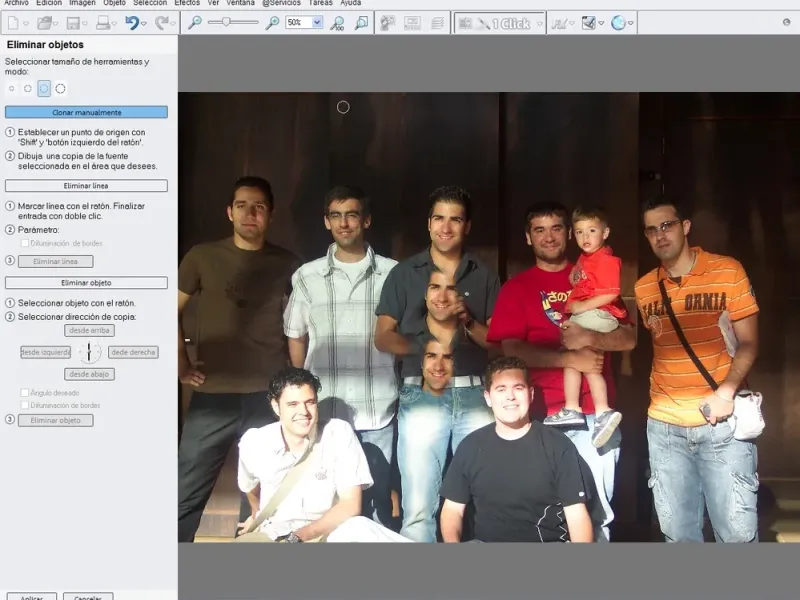
Task: Open the Selección menu
Action: pos(150,3)
